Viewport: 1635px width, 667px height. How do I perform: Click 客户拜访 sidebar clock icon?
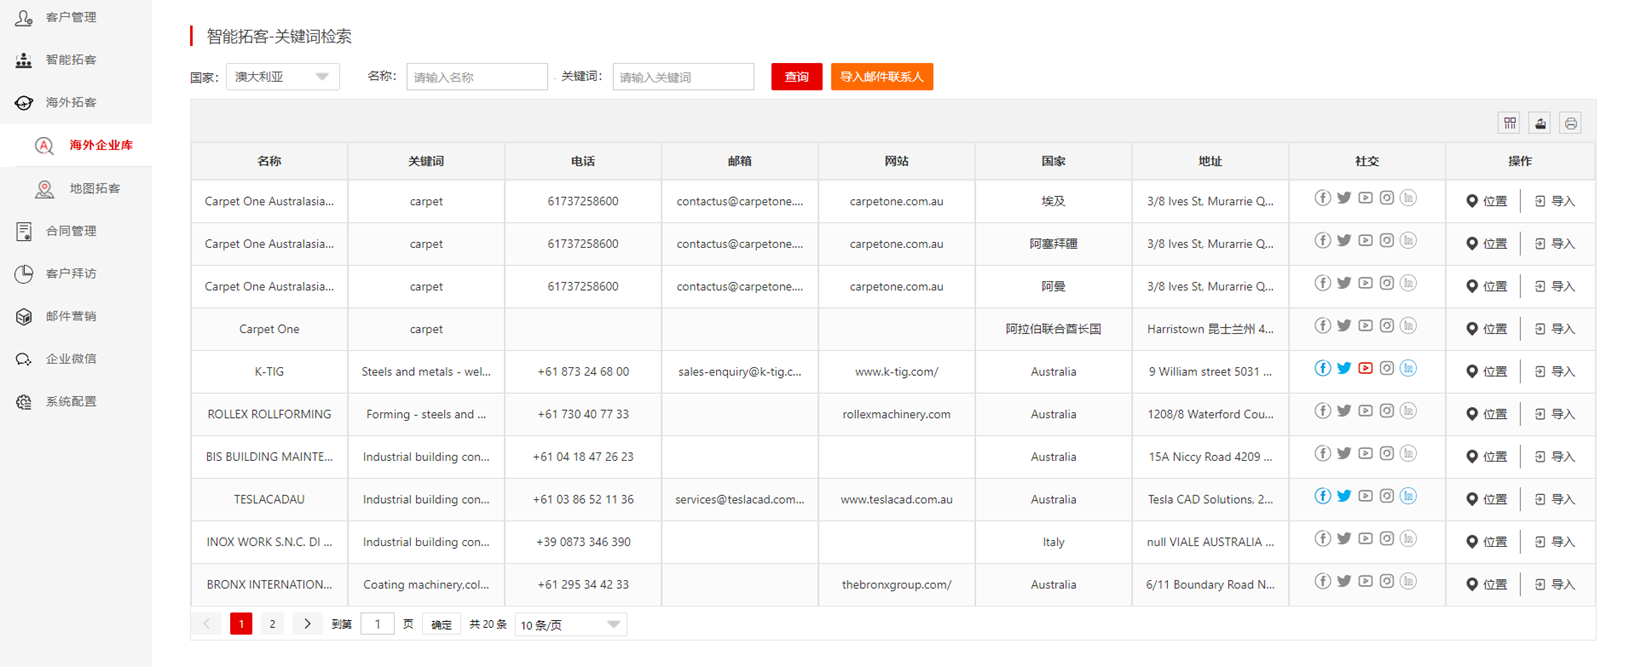[24, 274]
